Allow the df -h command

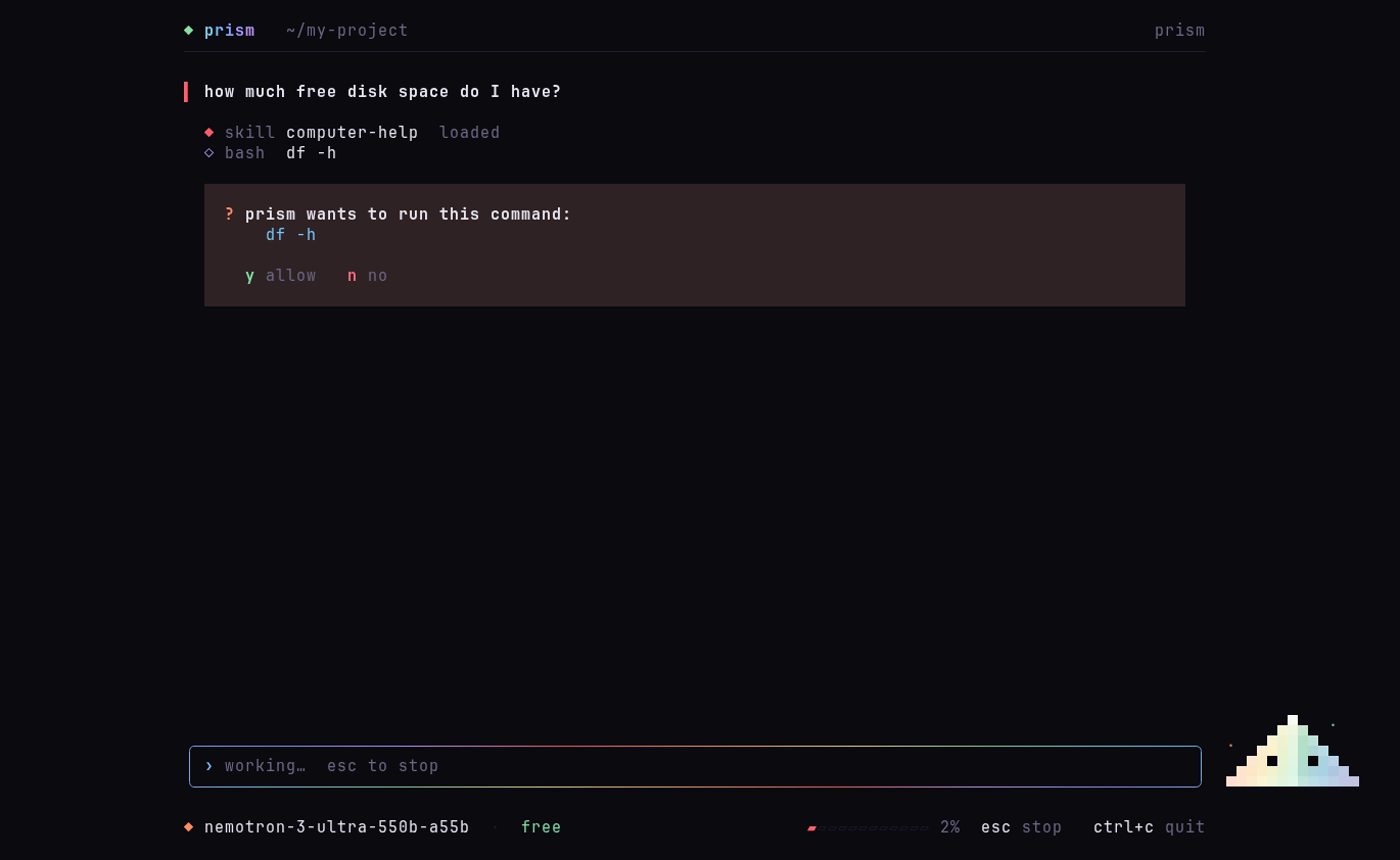click(281, 275)
